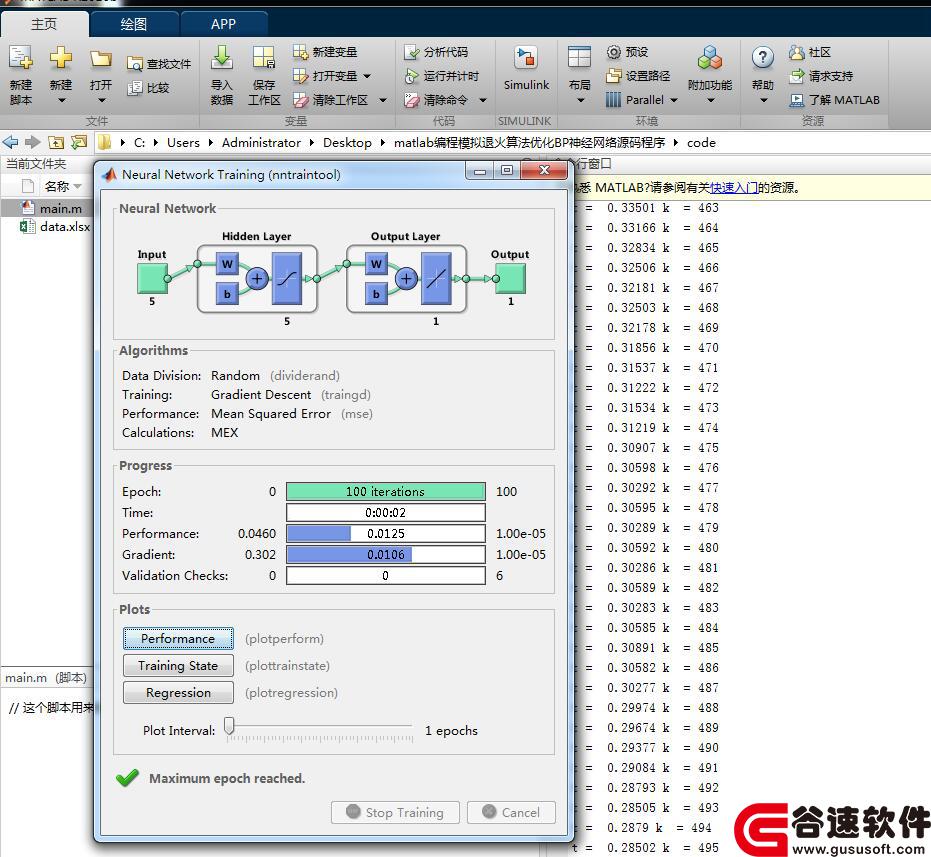Click 导入数据 import data icon
This screenshot has height=857, width=931.
[x=221, y=58]
